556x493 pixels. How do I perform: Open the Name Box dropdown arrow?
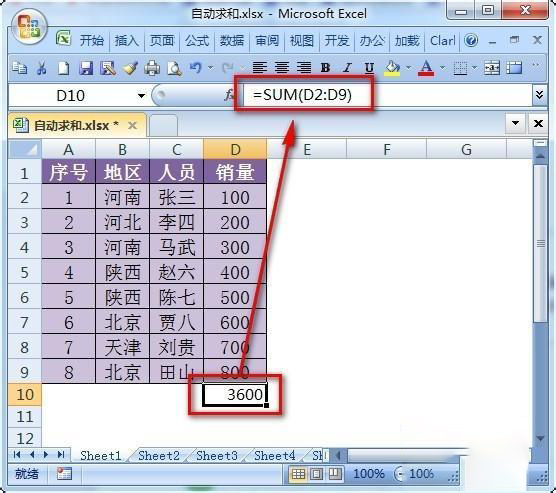click(141, 96)
